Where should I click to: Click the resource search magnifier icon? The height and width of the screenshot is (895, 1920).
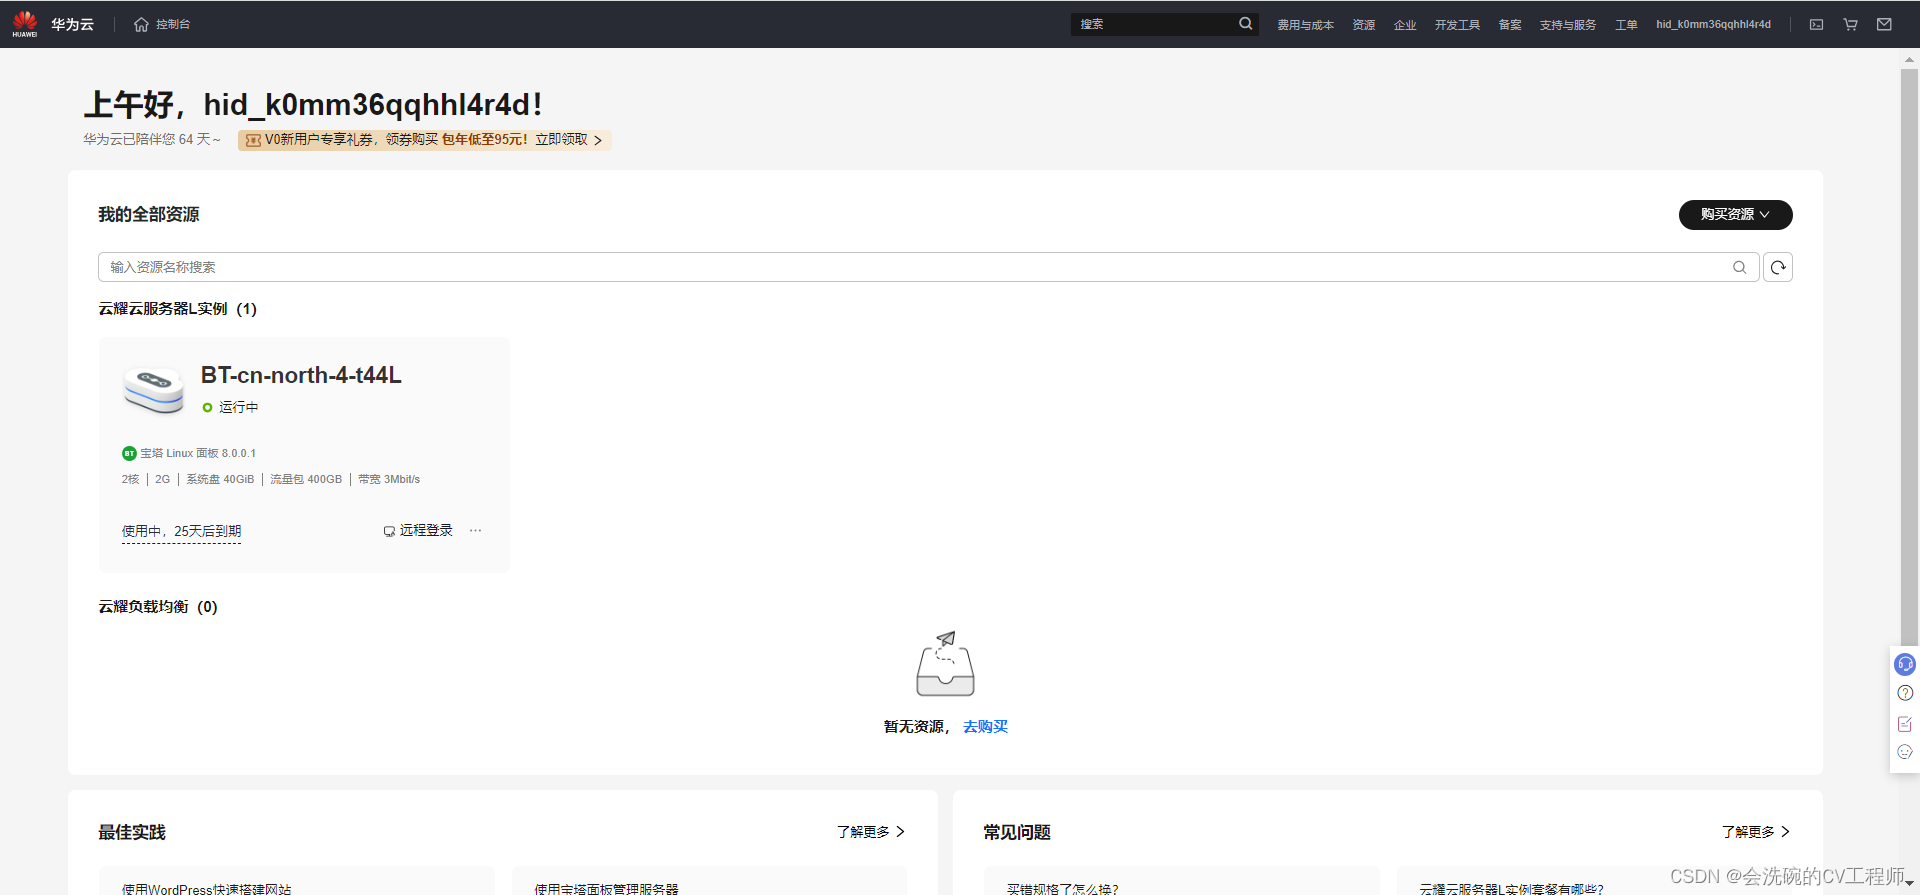1739,267
